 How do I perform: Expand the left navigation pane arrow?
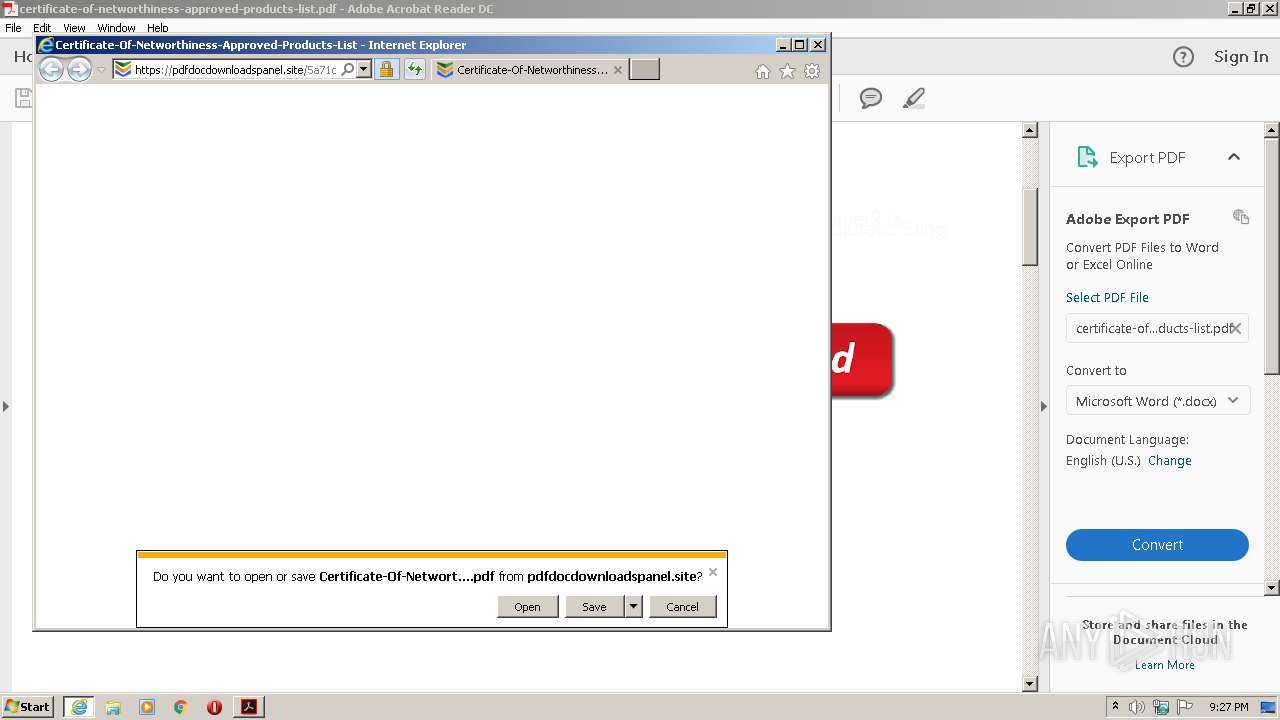click(x=6, y=406)
